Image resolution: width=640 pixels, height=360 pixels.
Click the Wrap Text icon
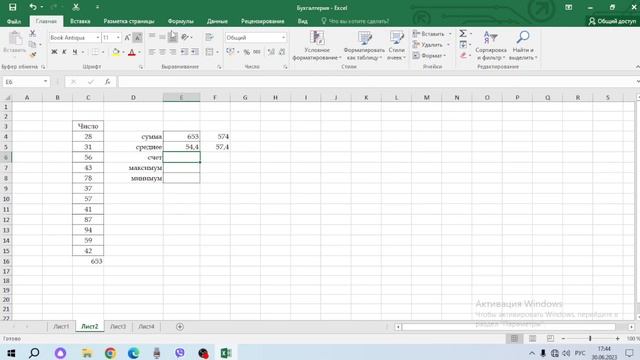tap(209, 38)
